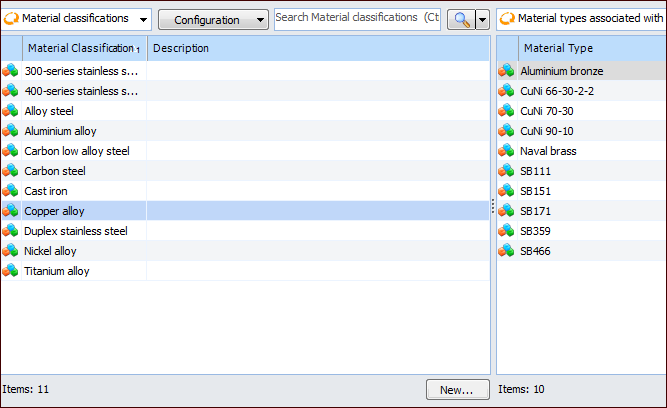The width and height of the screenshot is (667, 408).
Task: Select the Aluminium alloy classification
Action: pos(60,131)
